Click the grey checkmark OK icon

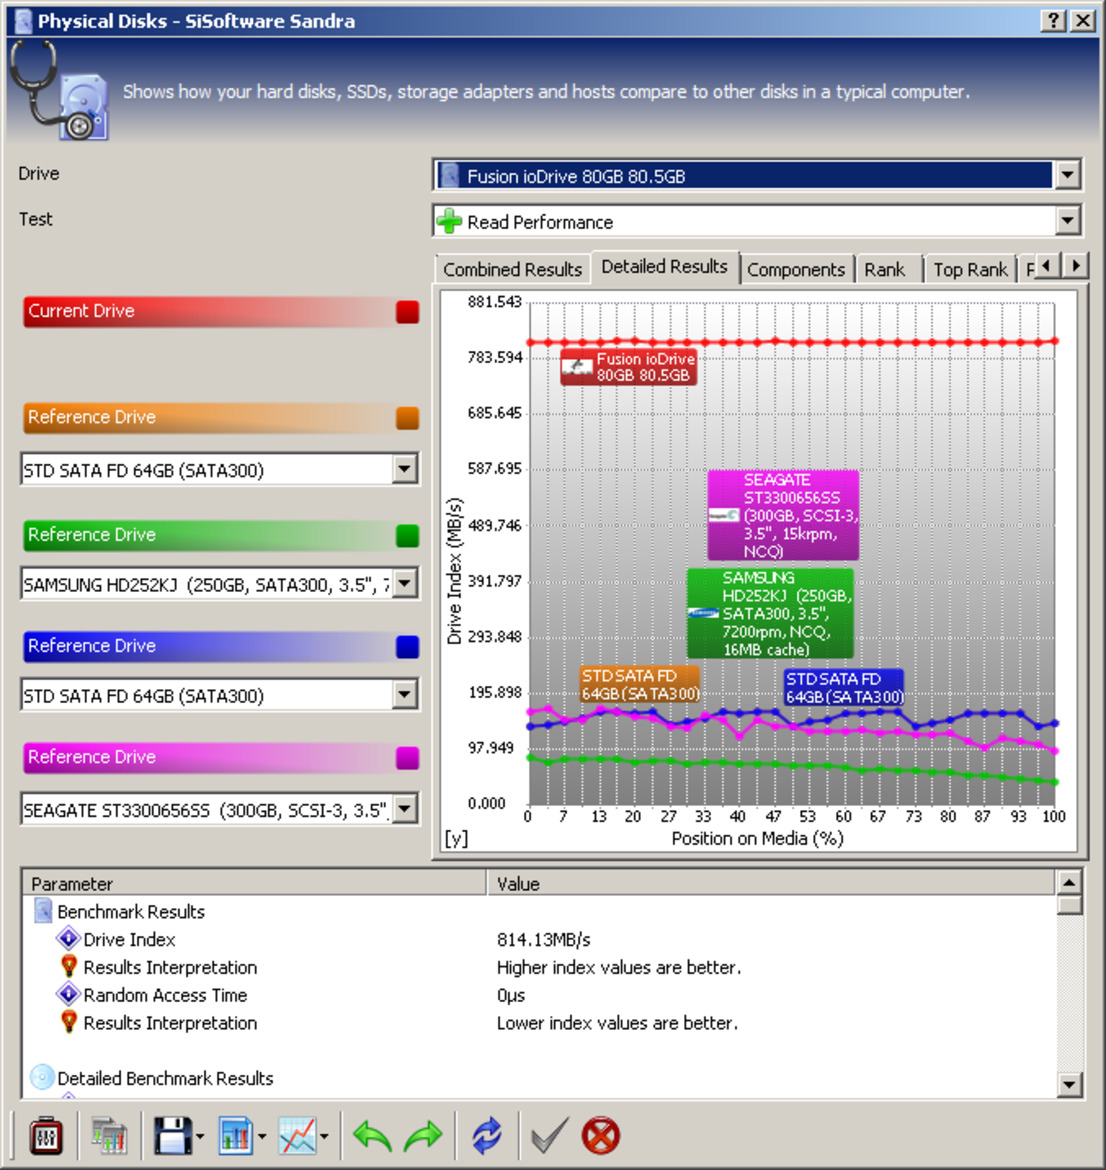tap(548, 1136)
